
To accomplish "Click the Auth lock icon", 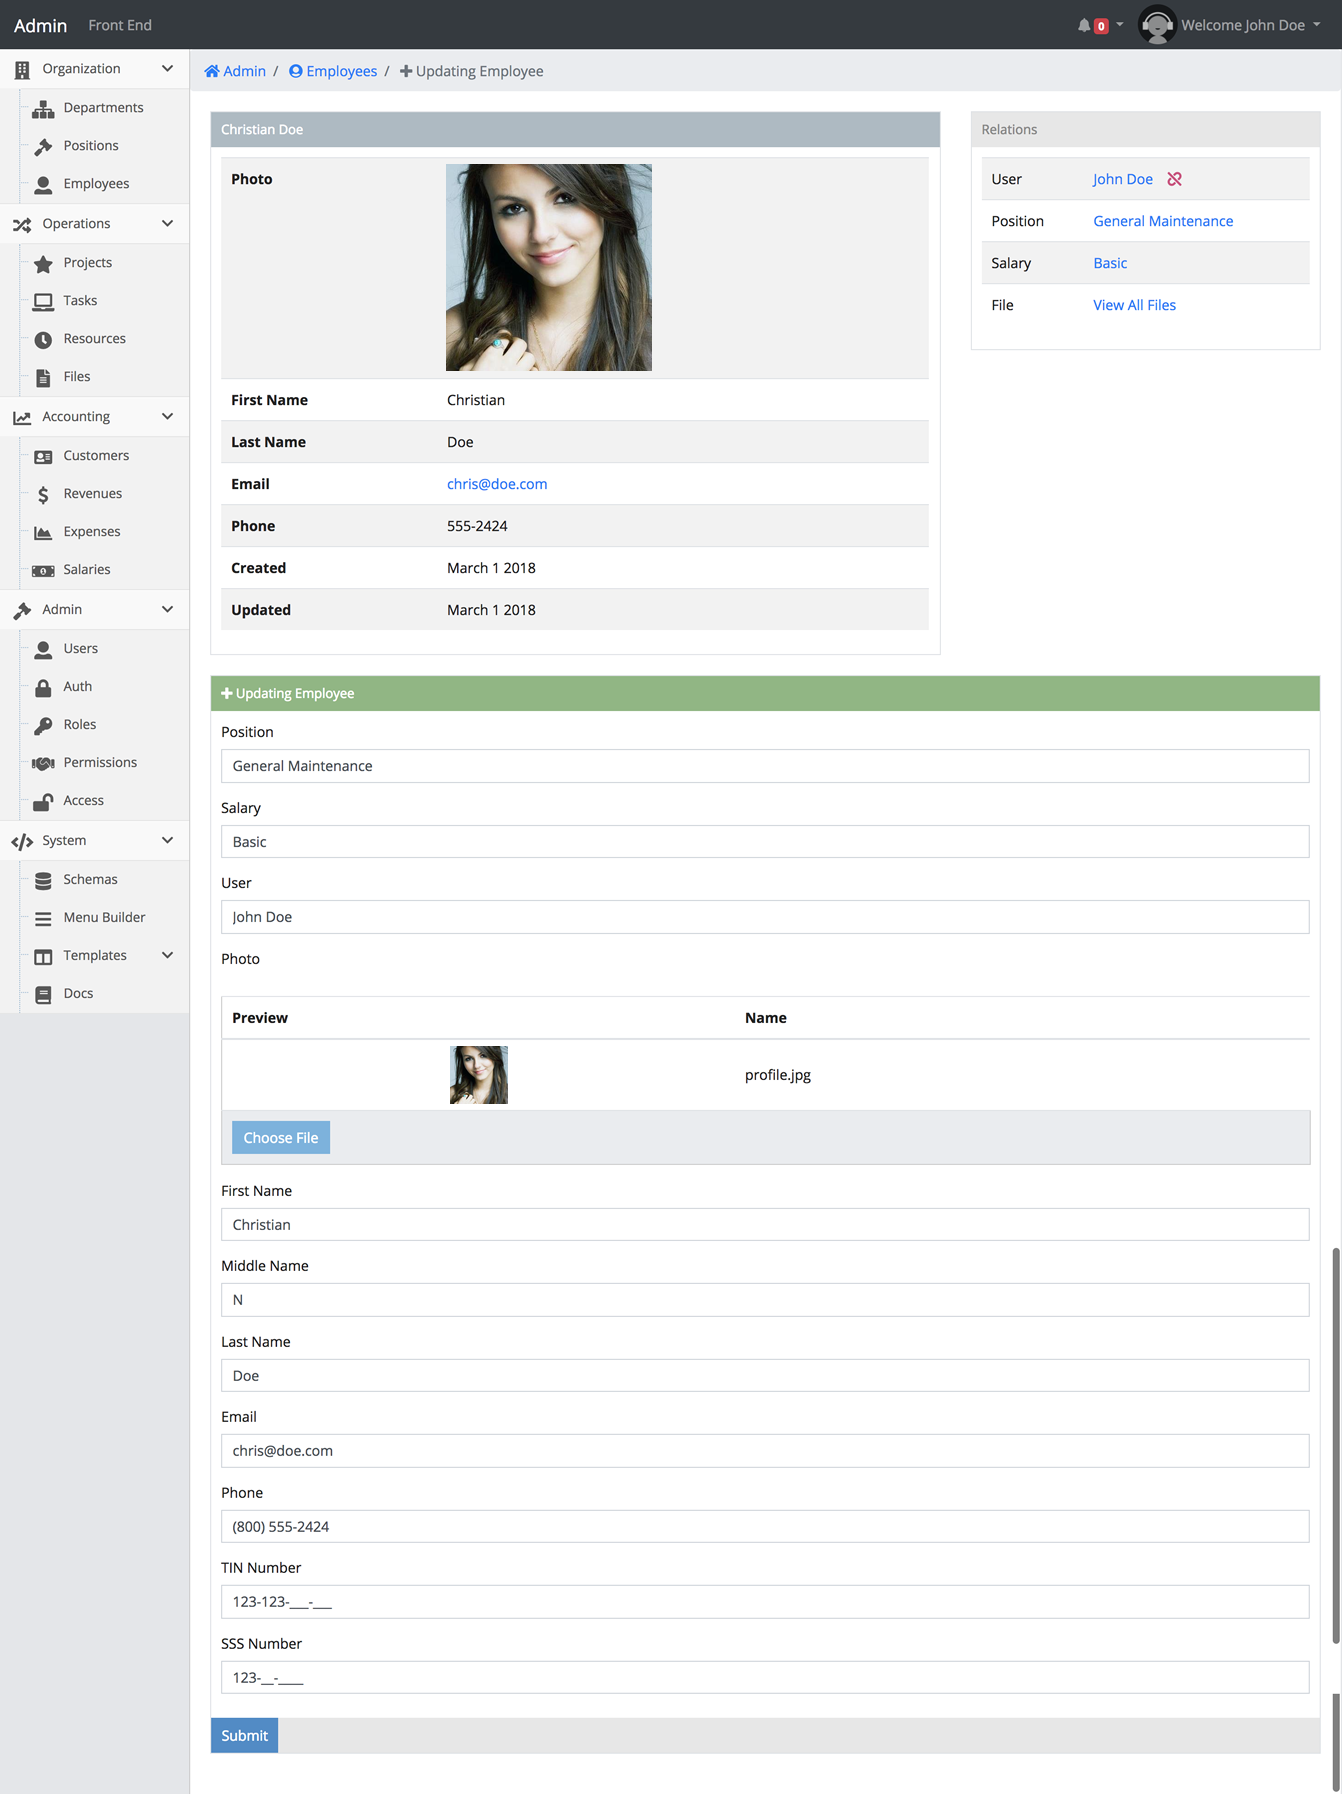I will pos(43,687).
